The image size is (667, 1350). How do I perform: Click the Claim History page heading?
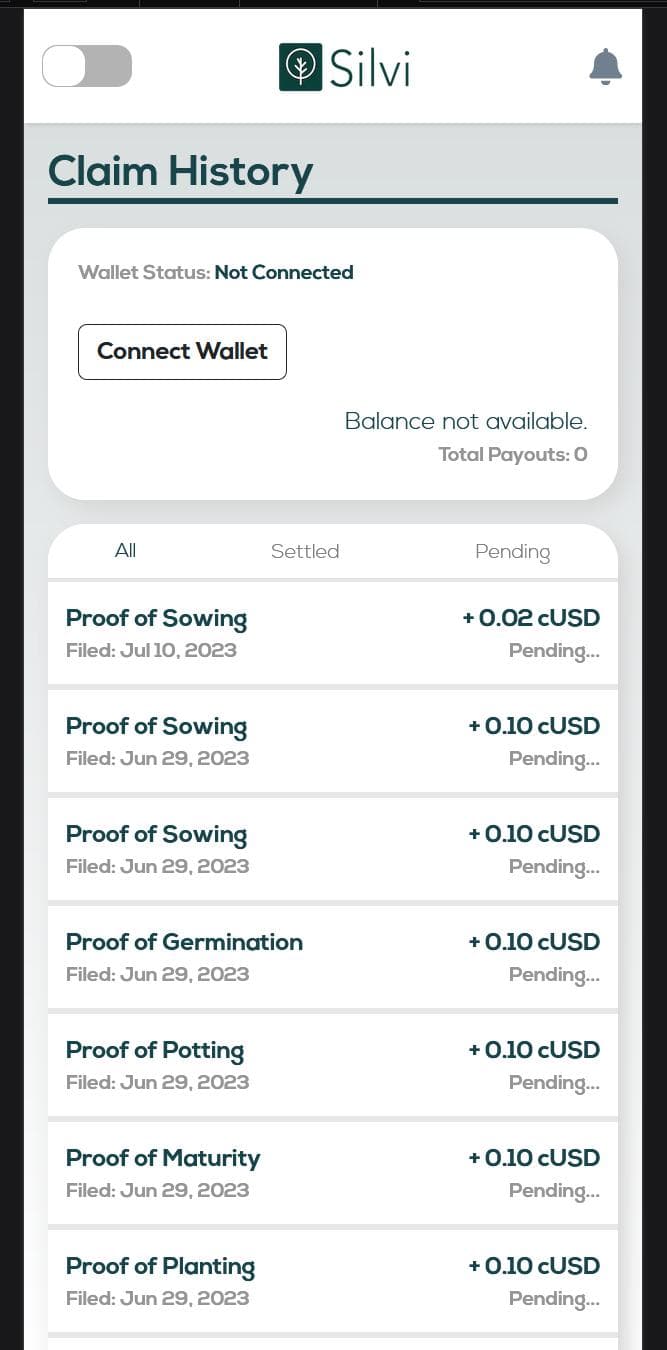[x=180, y=172]
